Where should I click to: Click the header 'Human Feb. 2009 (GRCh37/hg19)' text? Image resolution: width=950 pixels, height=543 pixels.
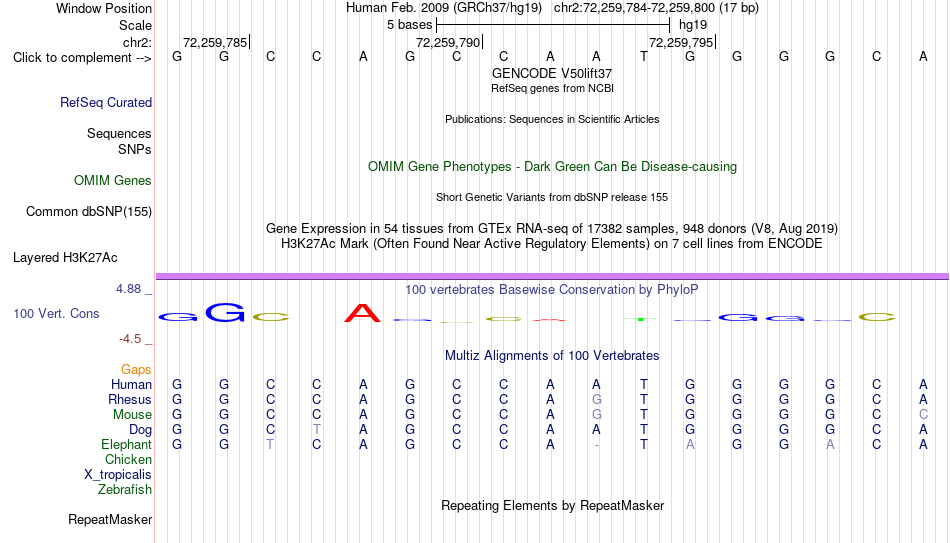[445, 8]
